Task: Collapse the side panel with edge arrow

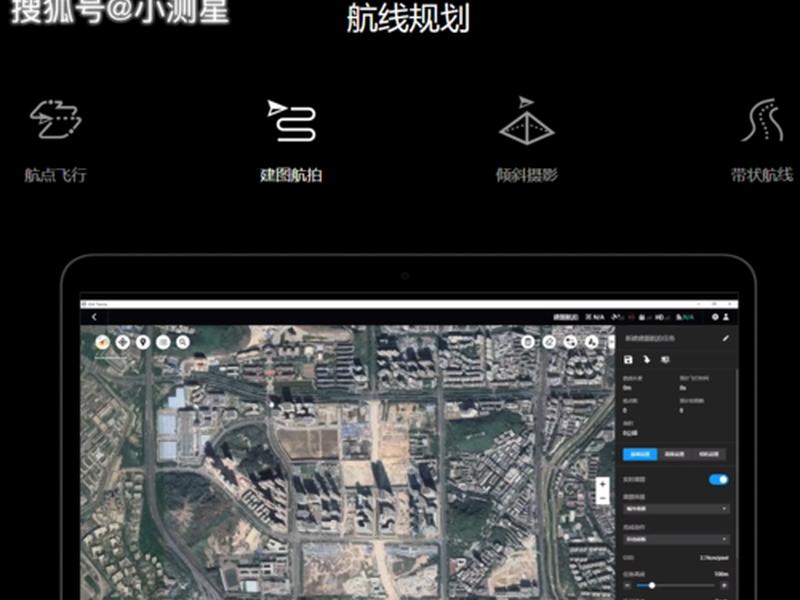Action: 611,341
